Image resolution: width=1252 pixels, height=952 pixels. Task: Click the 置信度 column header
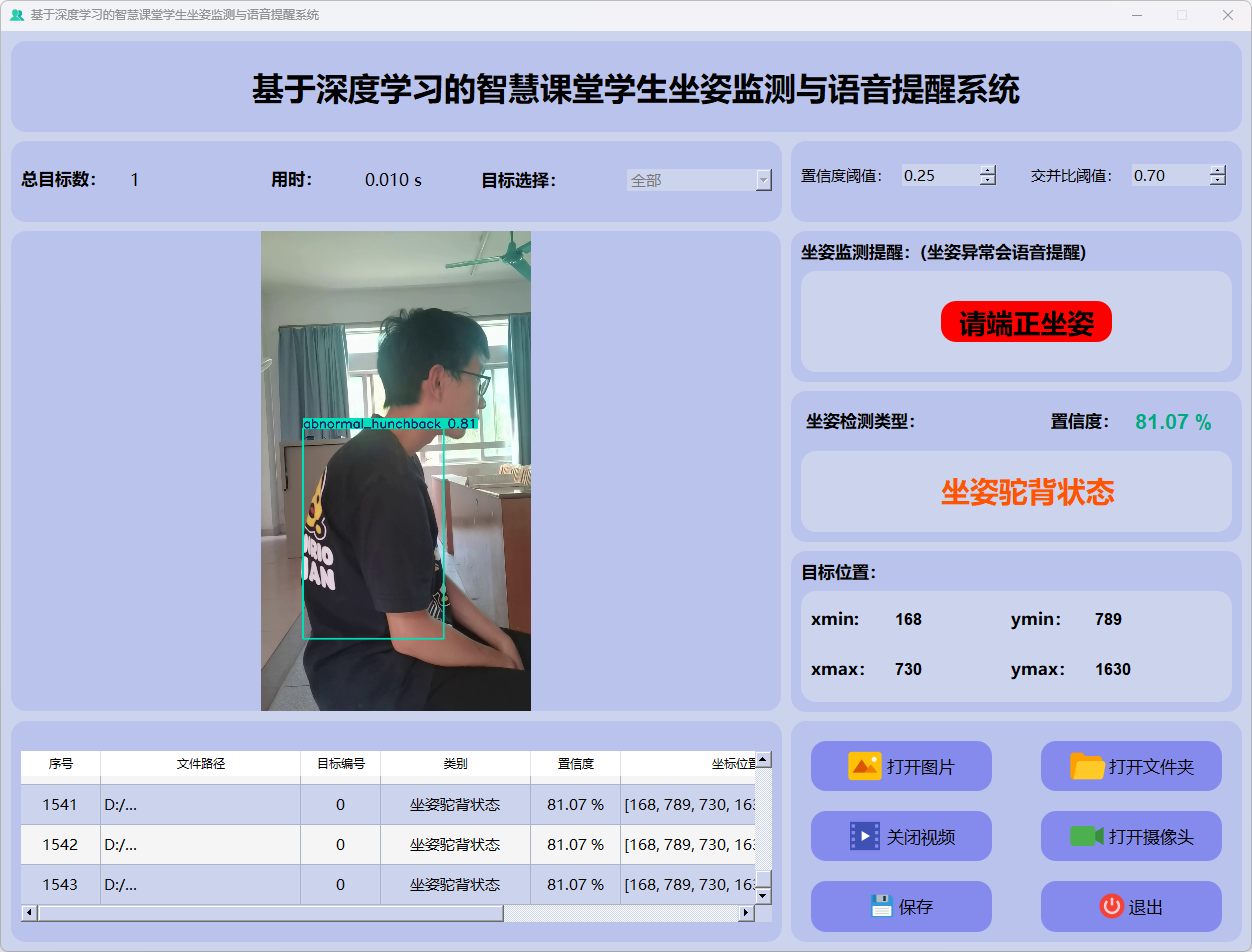click(x=575, y=763)
